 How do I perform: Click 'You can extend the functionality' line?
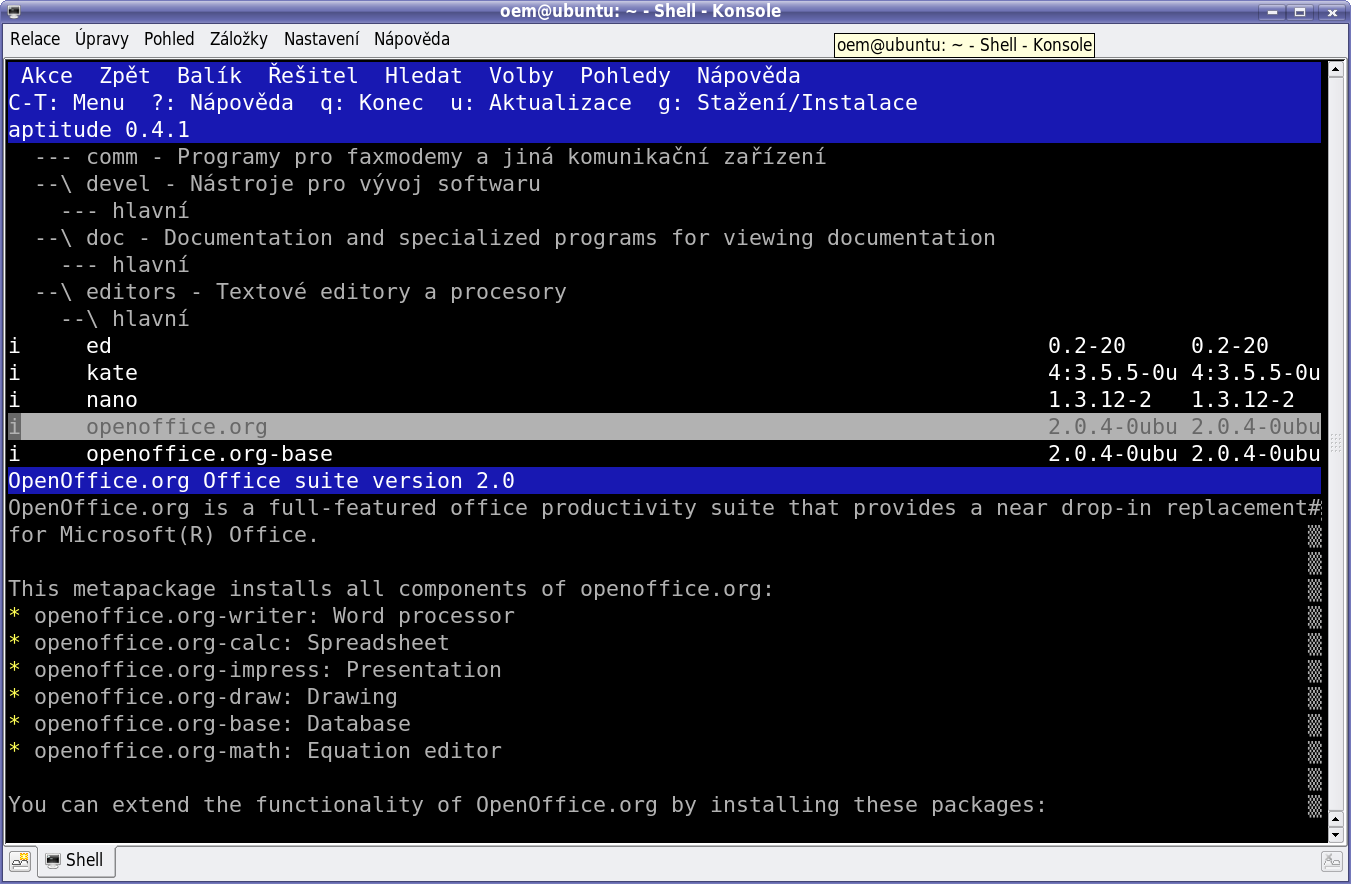pos(528,805)
